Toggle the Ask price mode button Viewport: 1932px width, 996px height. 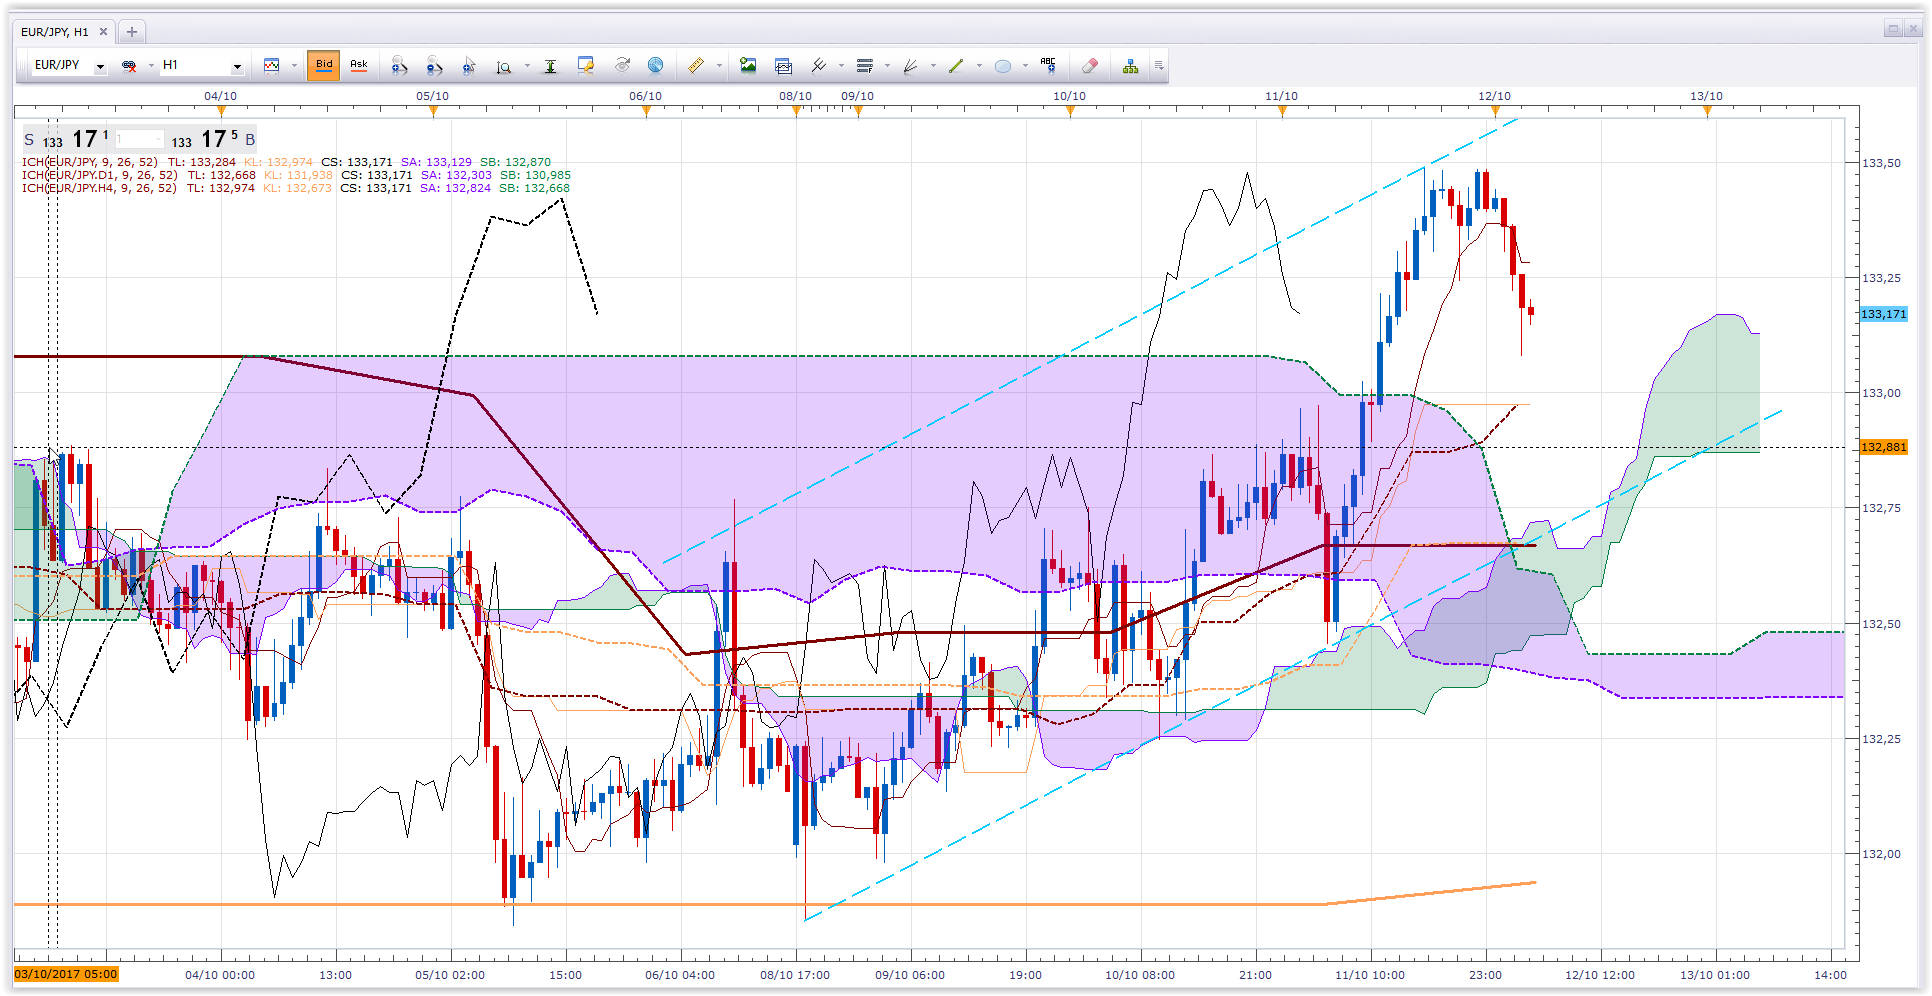359,66
